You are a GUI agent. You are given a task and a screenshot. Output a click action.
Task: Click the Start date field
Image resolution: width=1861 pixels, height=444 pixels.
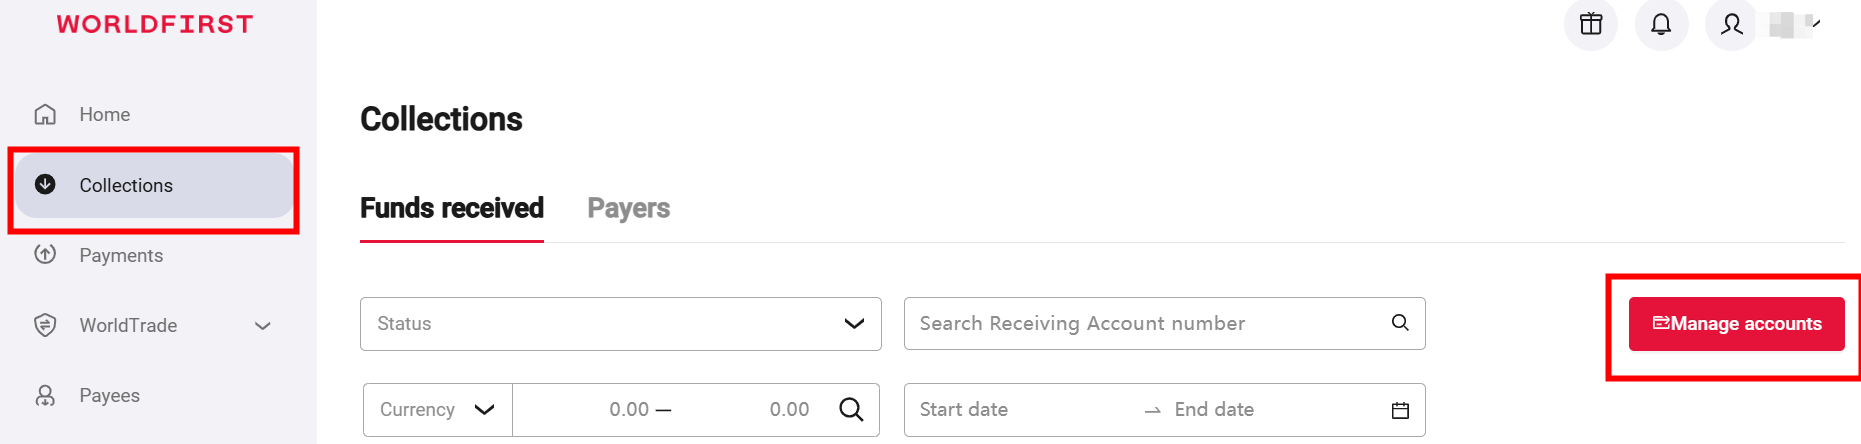click(1020, 409)
